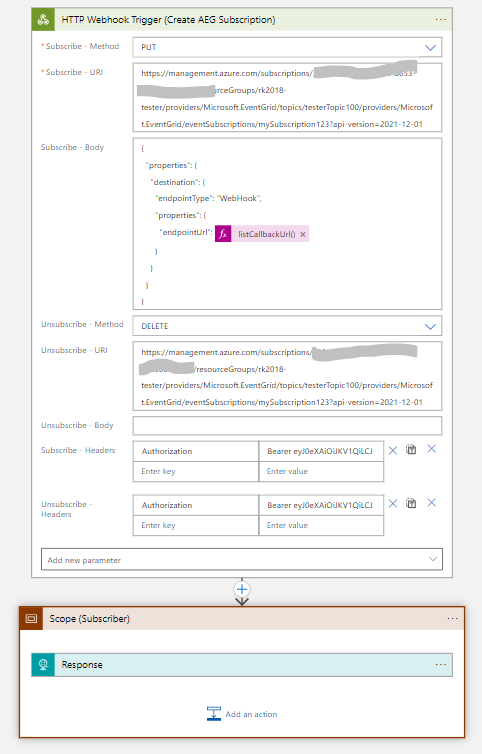Click the Response action icon
The height and width of the screenshot is (754, 482).
[x=43, y=665]
